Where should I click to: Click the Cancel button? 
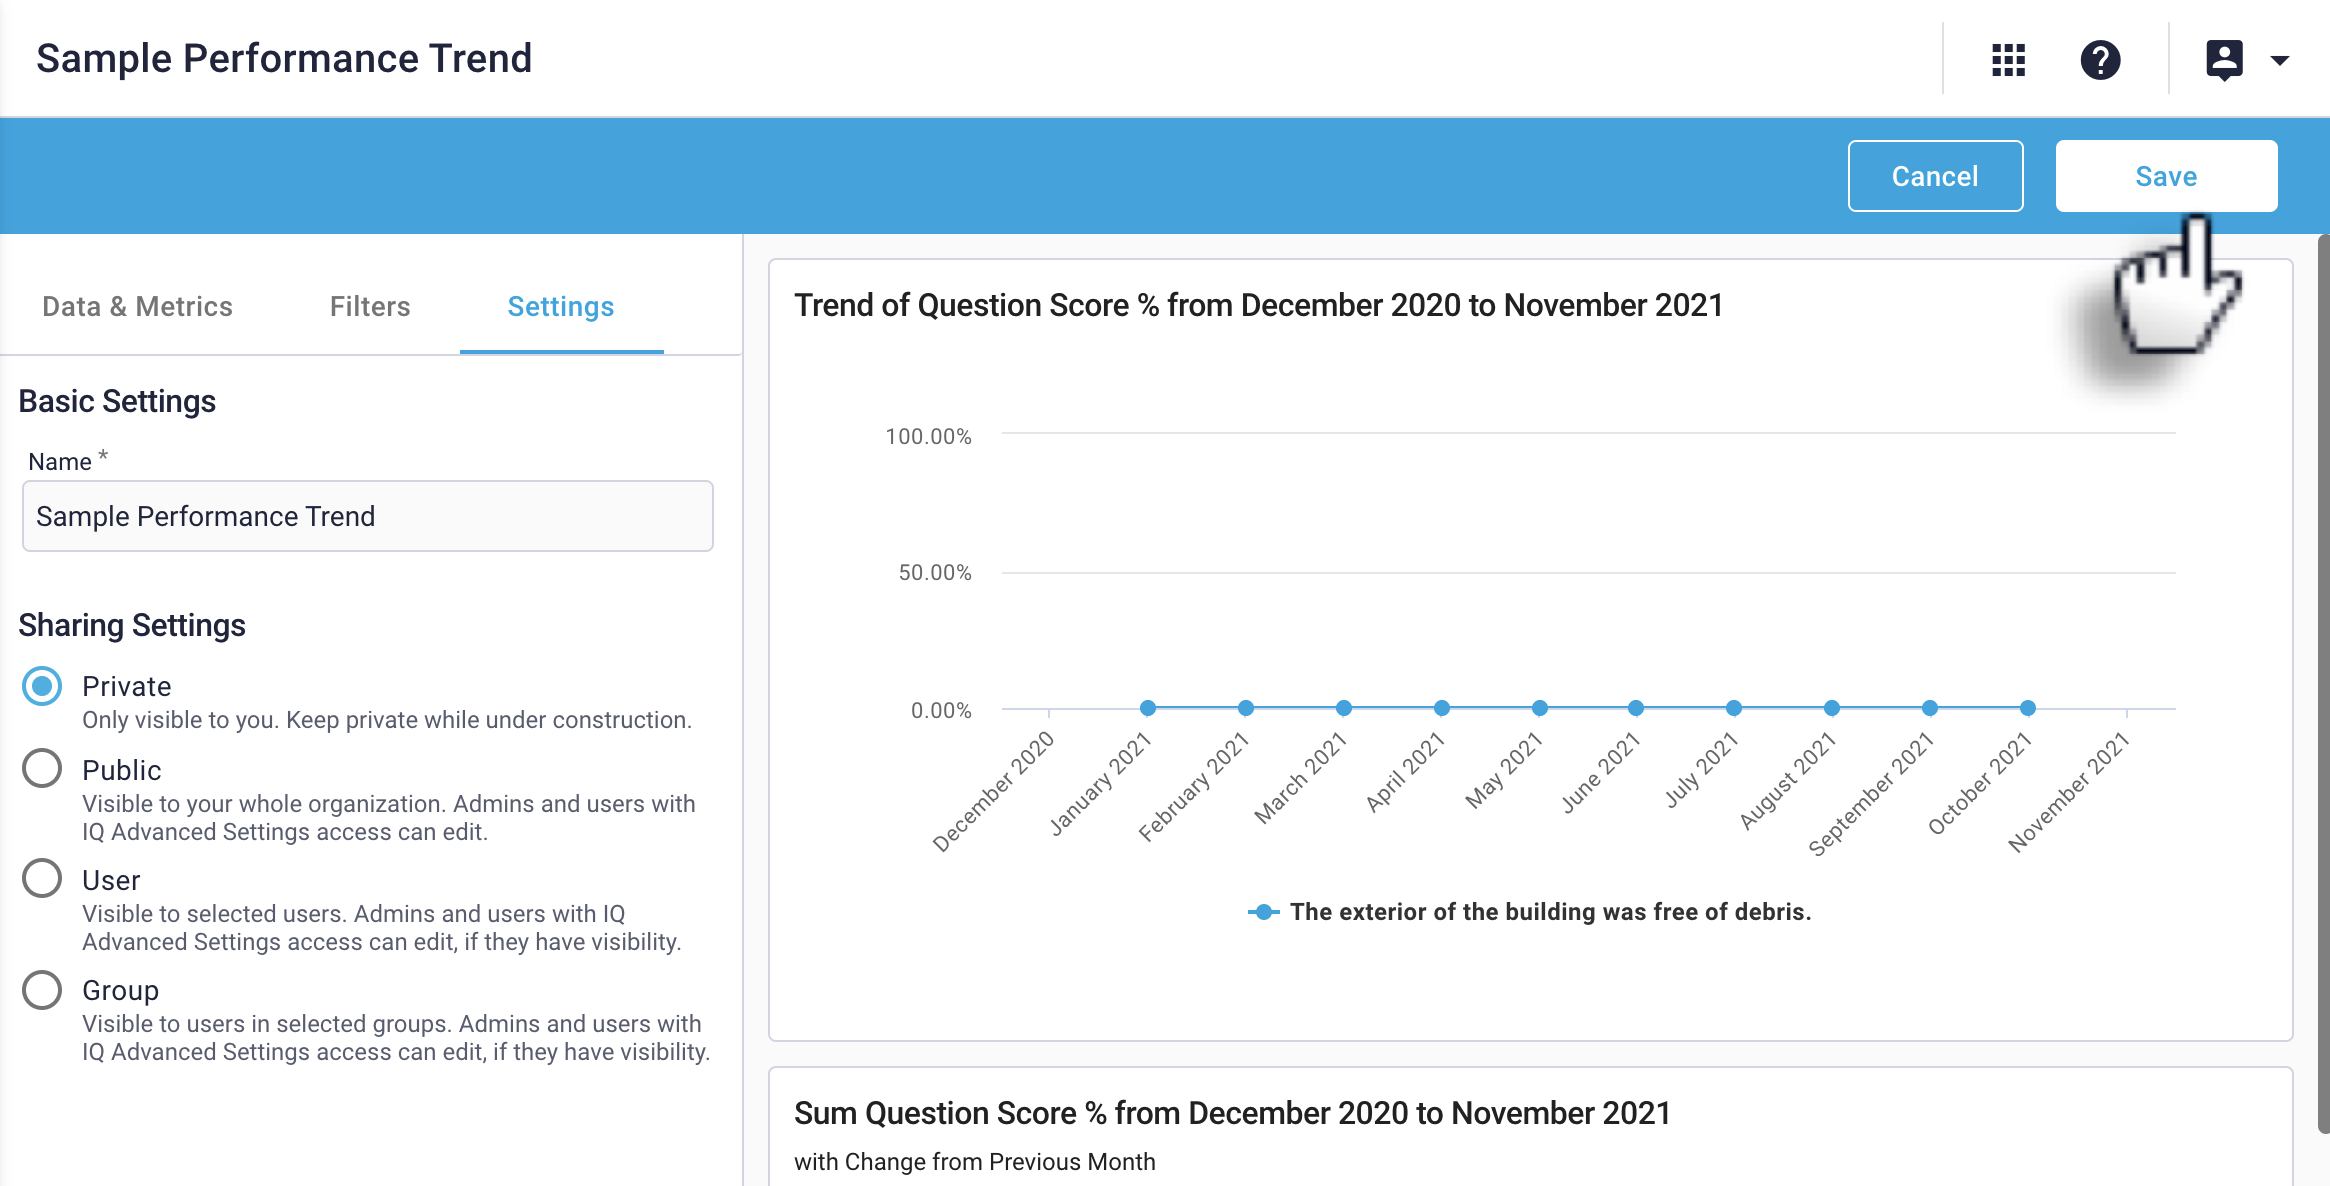pos(1935,176)
